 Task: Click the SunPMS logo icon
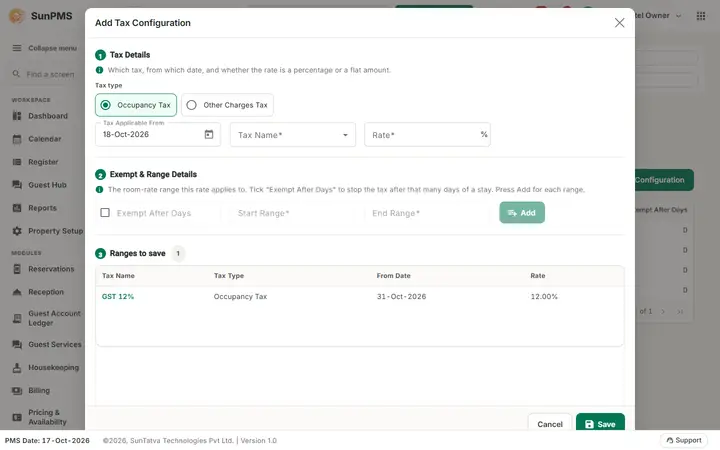pyautogui.click(x=17, y=16)
